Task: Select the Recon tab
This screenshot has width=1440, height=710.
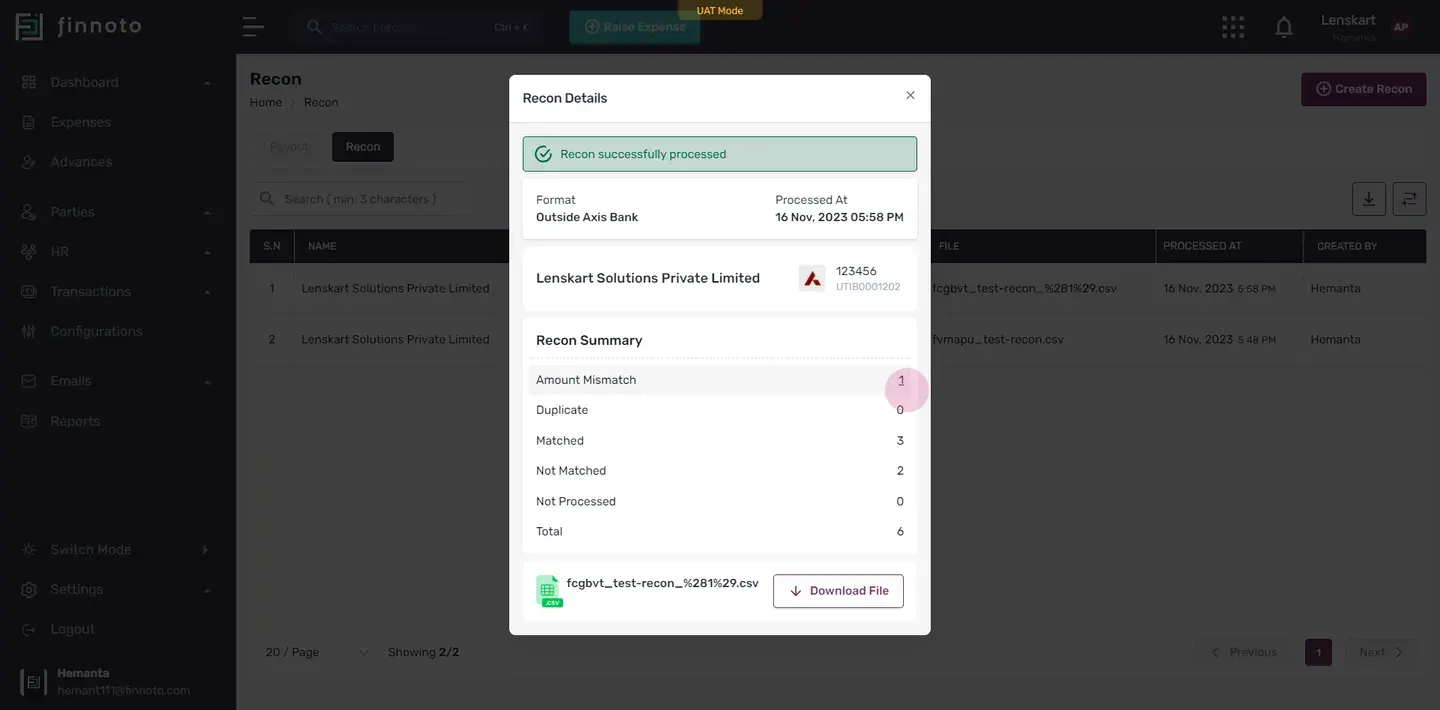Action: point(363,147)
